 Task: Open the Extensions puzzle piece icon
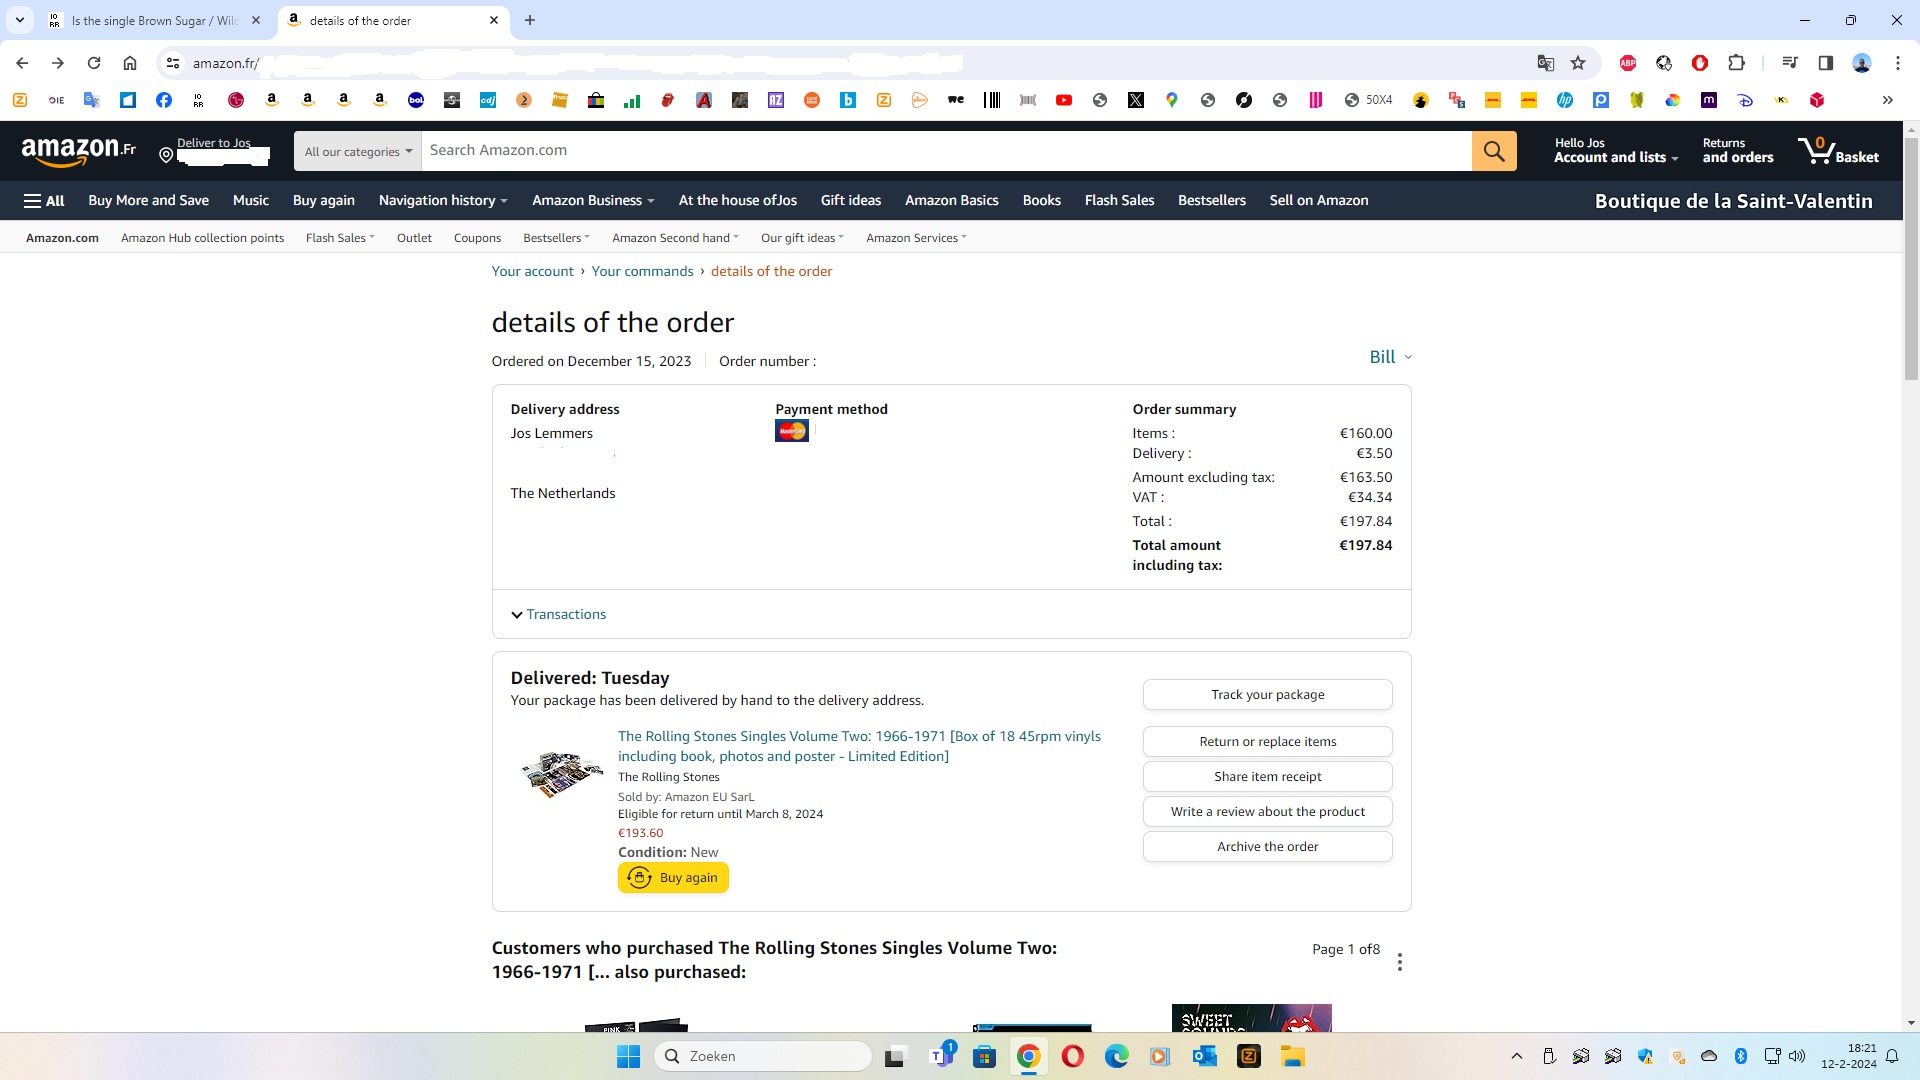(x=1736, y=63)
